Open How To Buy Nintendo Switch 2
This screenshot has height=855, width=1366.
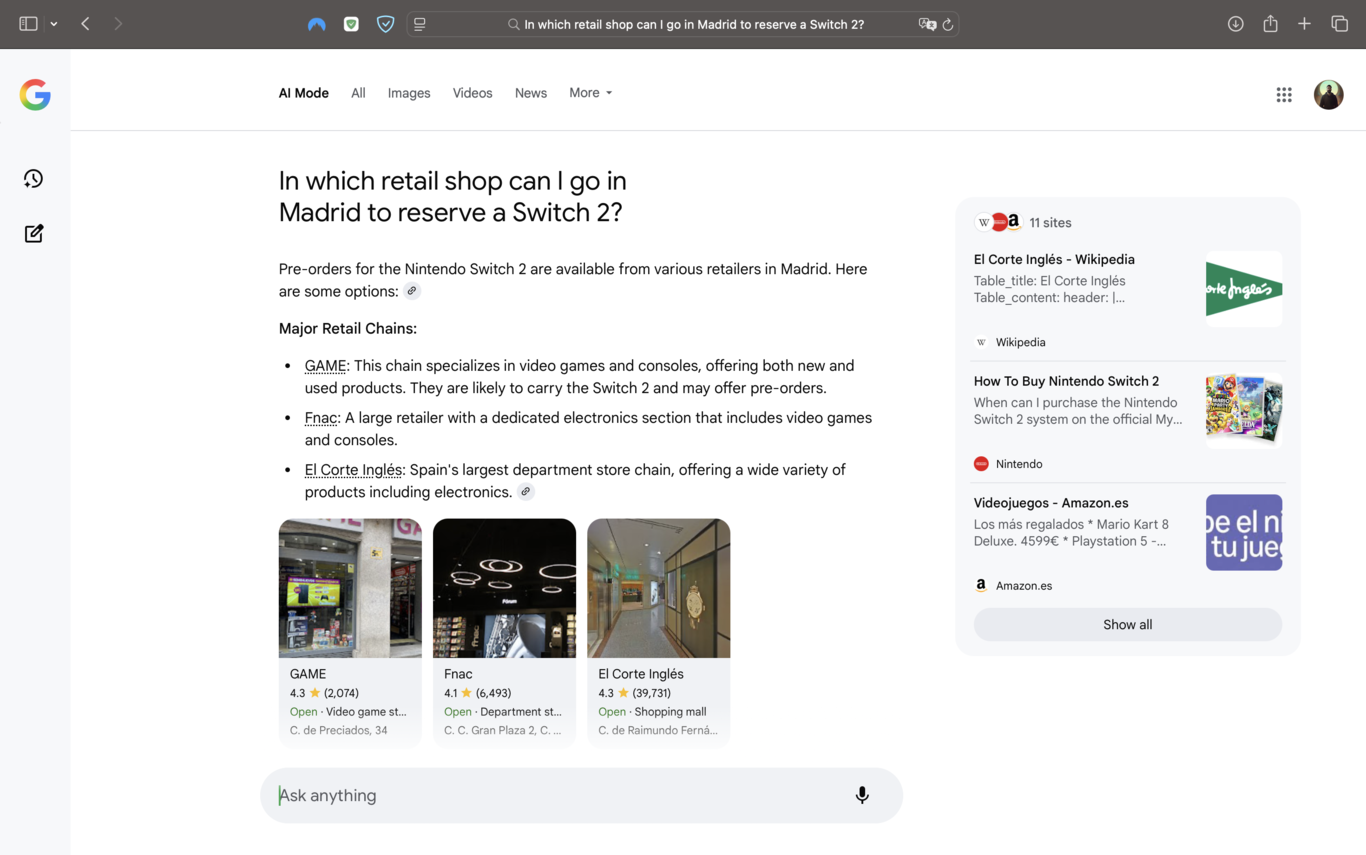[1066, 381]
